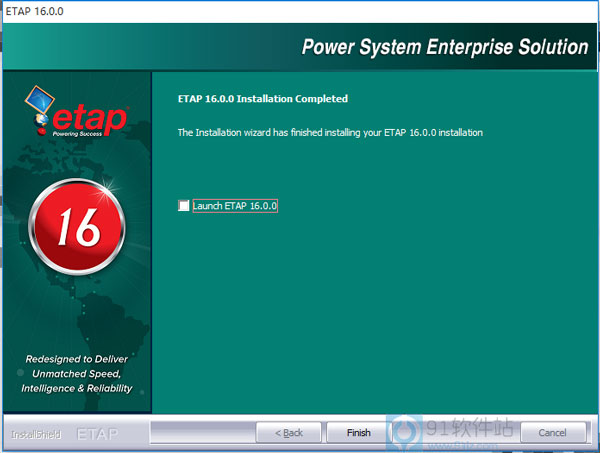Viewport: 600px width, 453px height.
Task: Click the Power System Enterprise Solution banner
Action: 445,47
